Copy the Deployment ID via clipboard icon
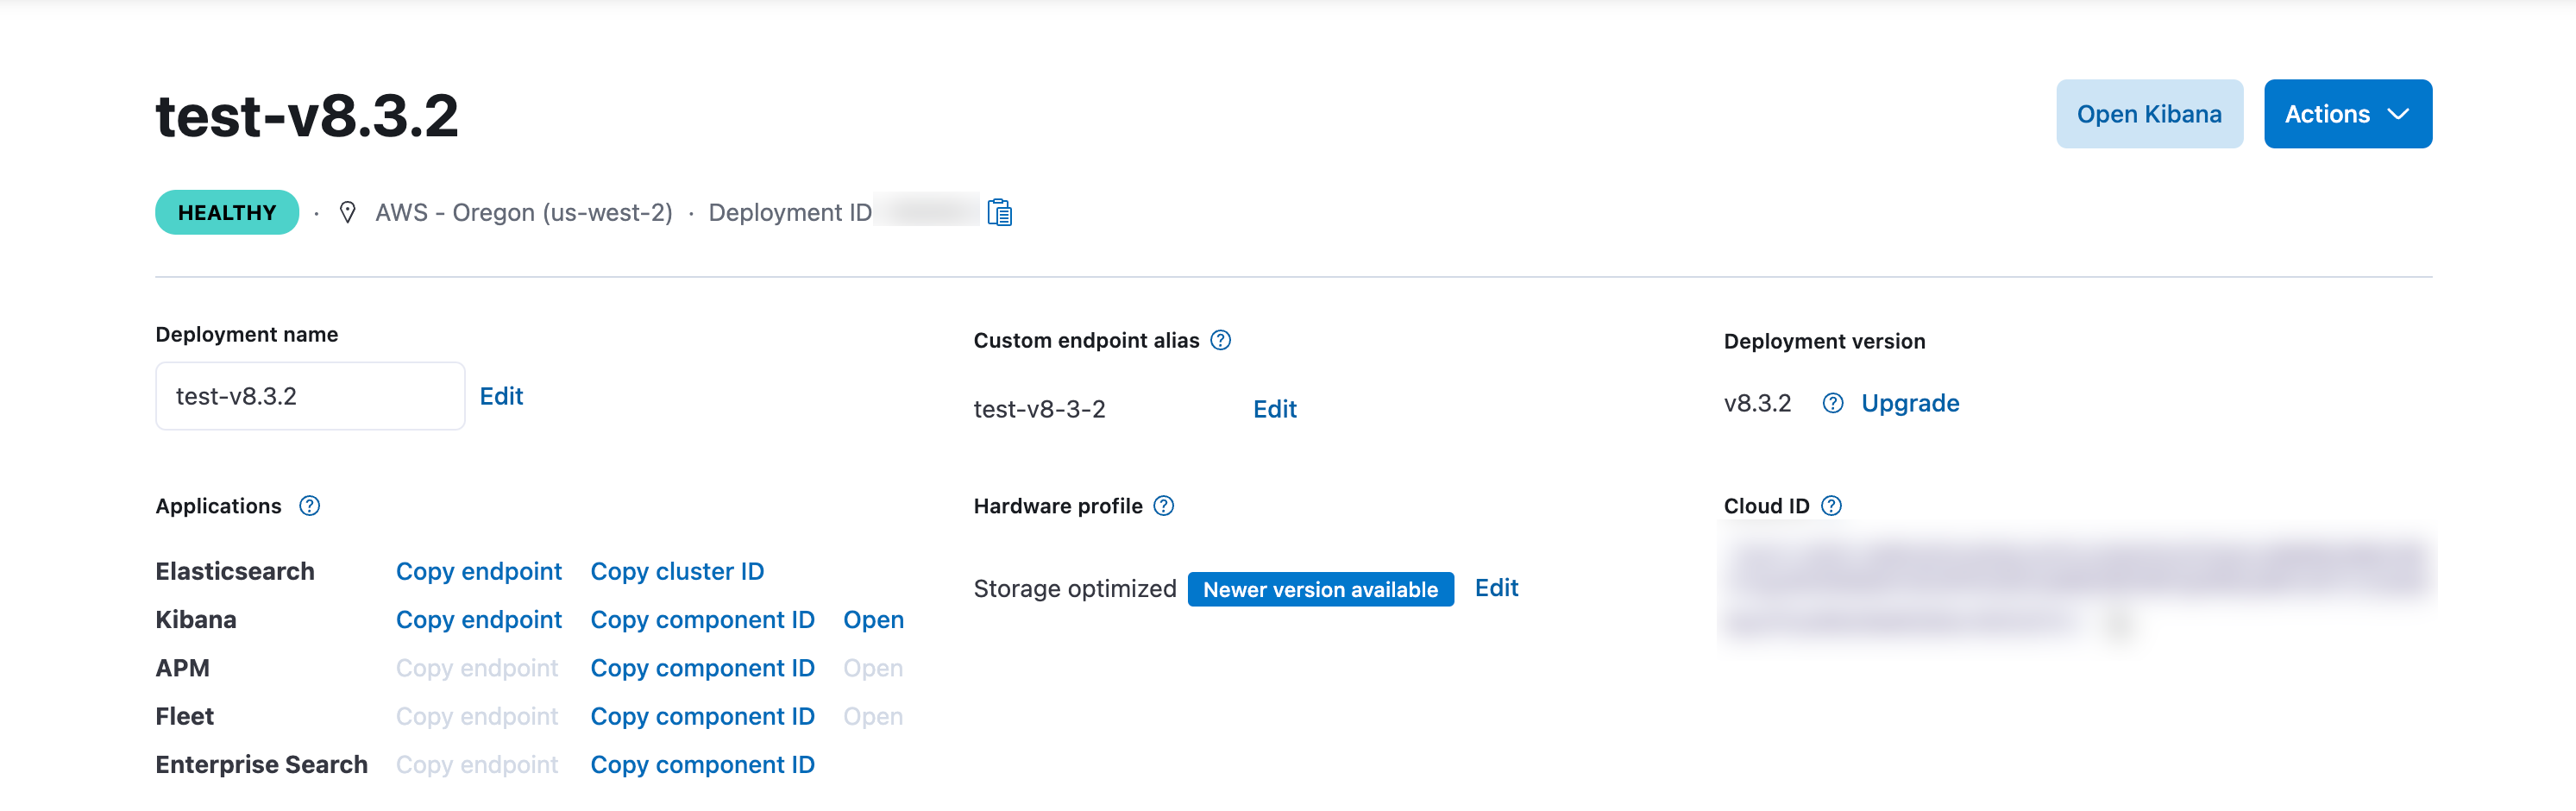The image size is (2576, 811). tap(999, 211)
